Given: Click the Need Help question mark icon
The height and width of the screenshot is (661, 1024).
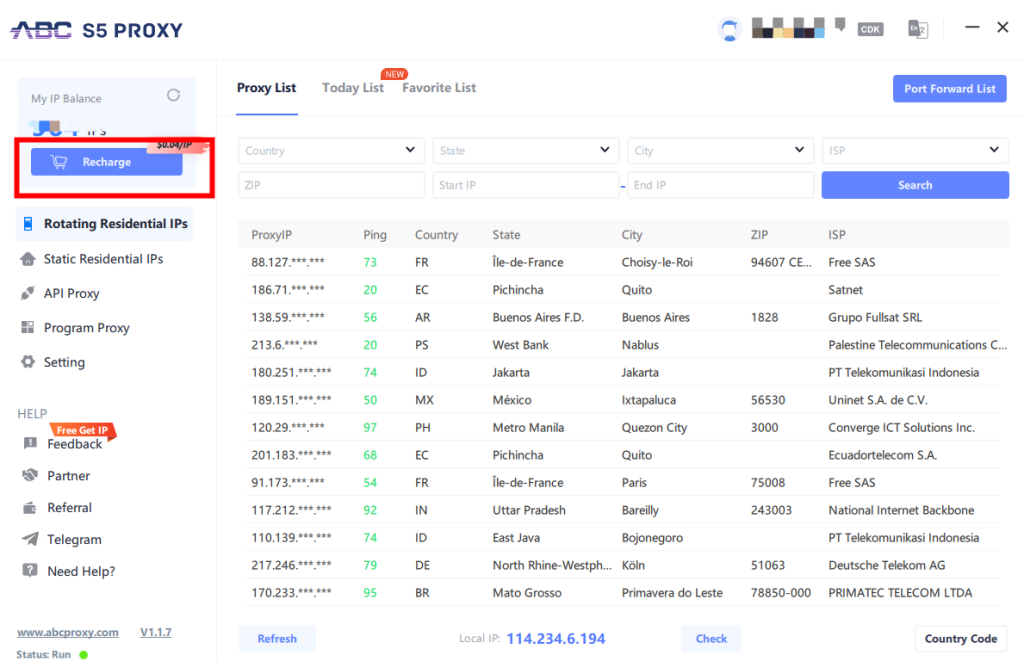Looking at the screenshot, I should 30,570.
